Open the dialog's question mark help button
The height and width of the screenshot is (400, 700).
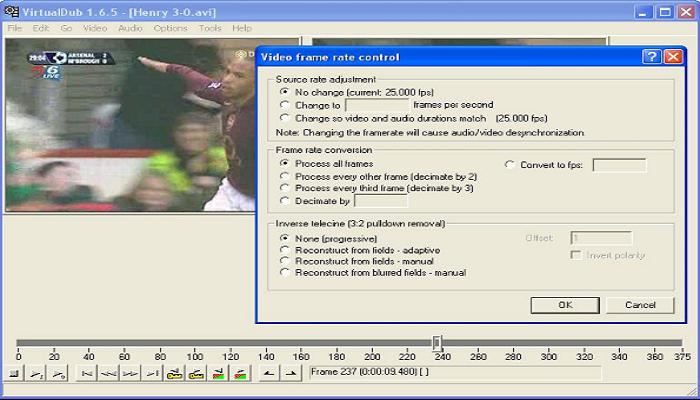(x=652, y=57)
